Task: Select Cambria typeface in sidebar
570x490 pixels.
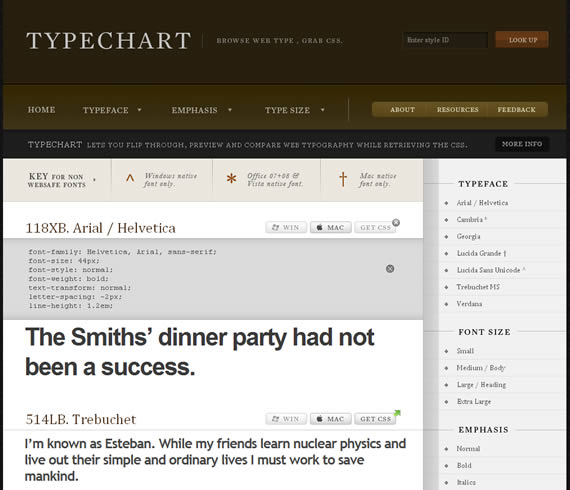Action: (x=471, y=220)
